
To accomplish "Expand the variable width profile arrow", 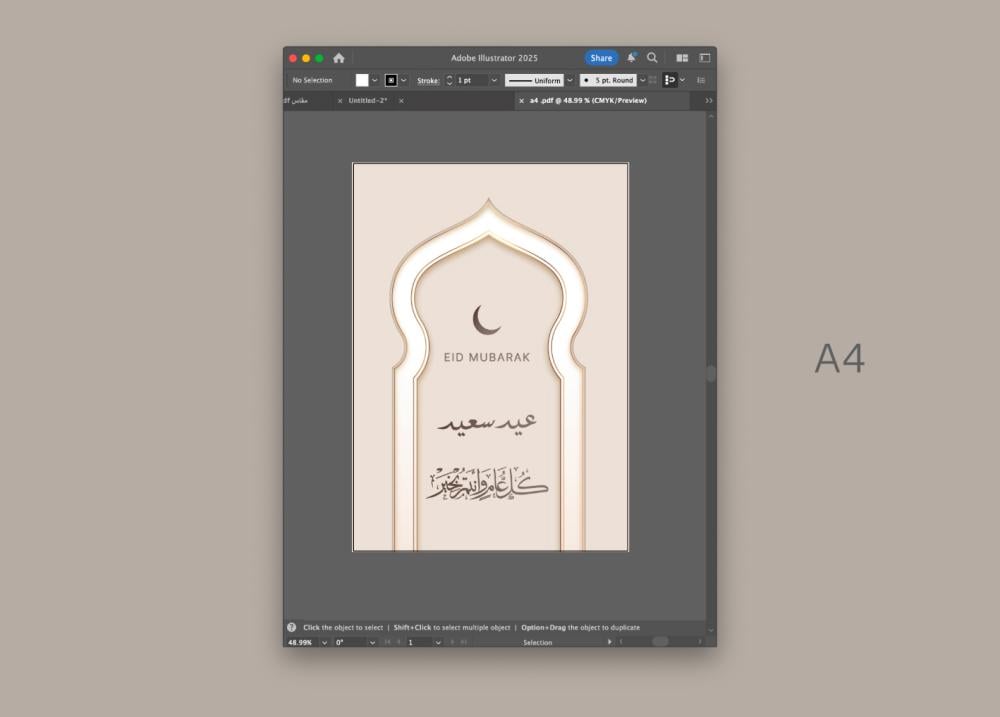I will [x=570, y=80].
